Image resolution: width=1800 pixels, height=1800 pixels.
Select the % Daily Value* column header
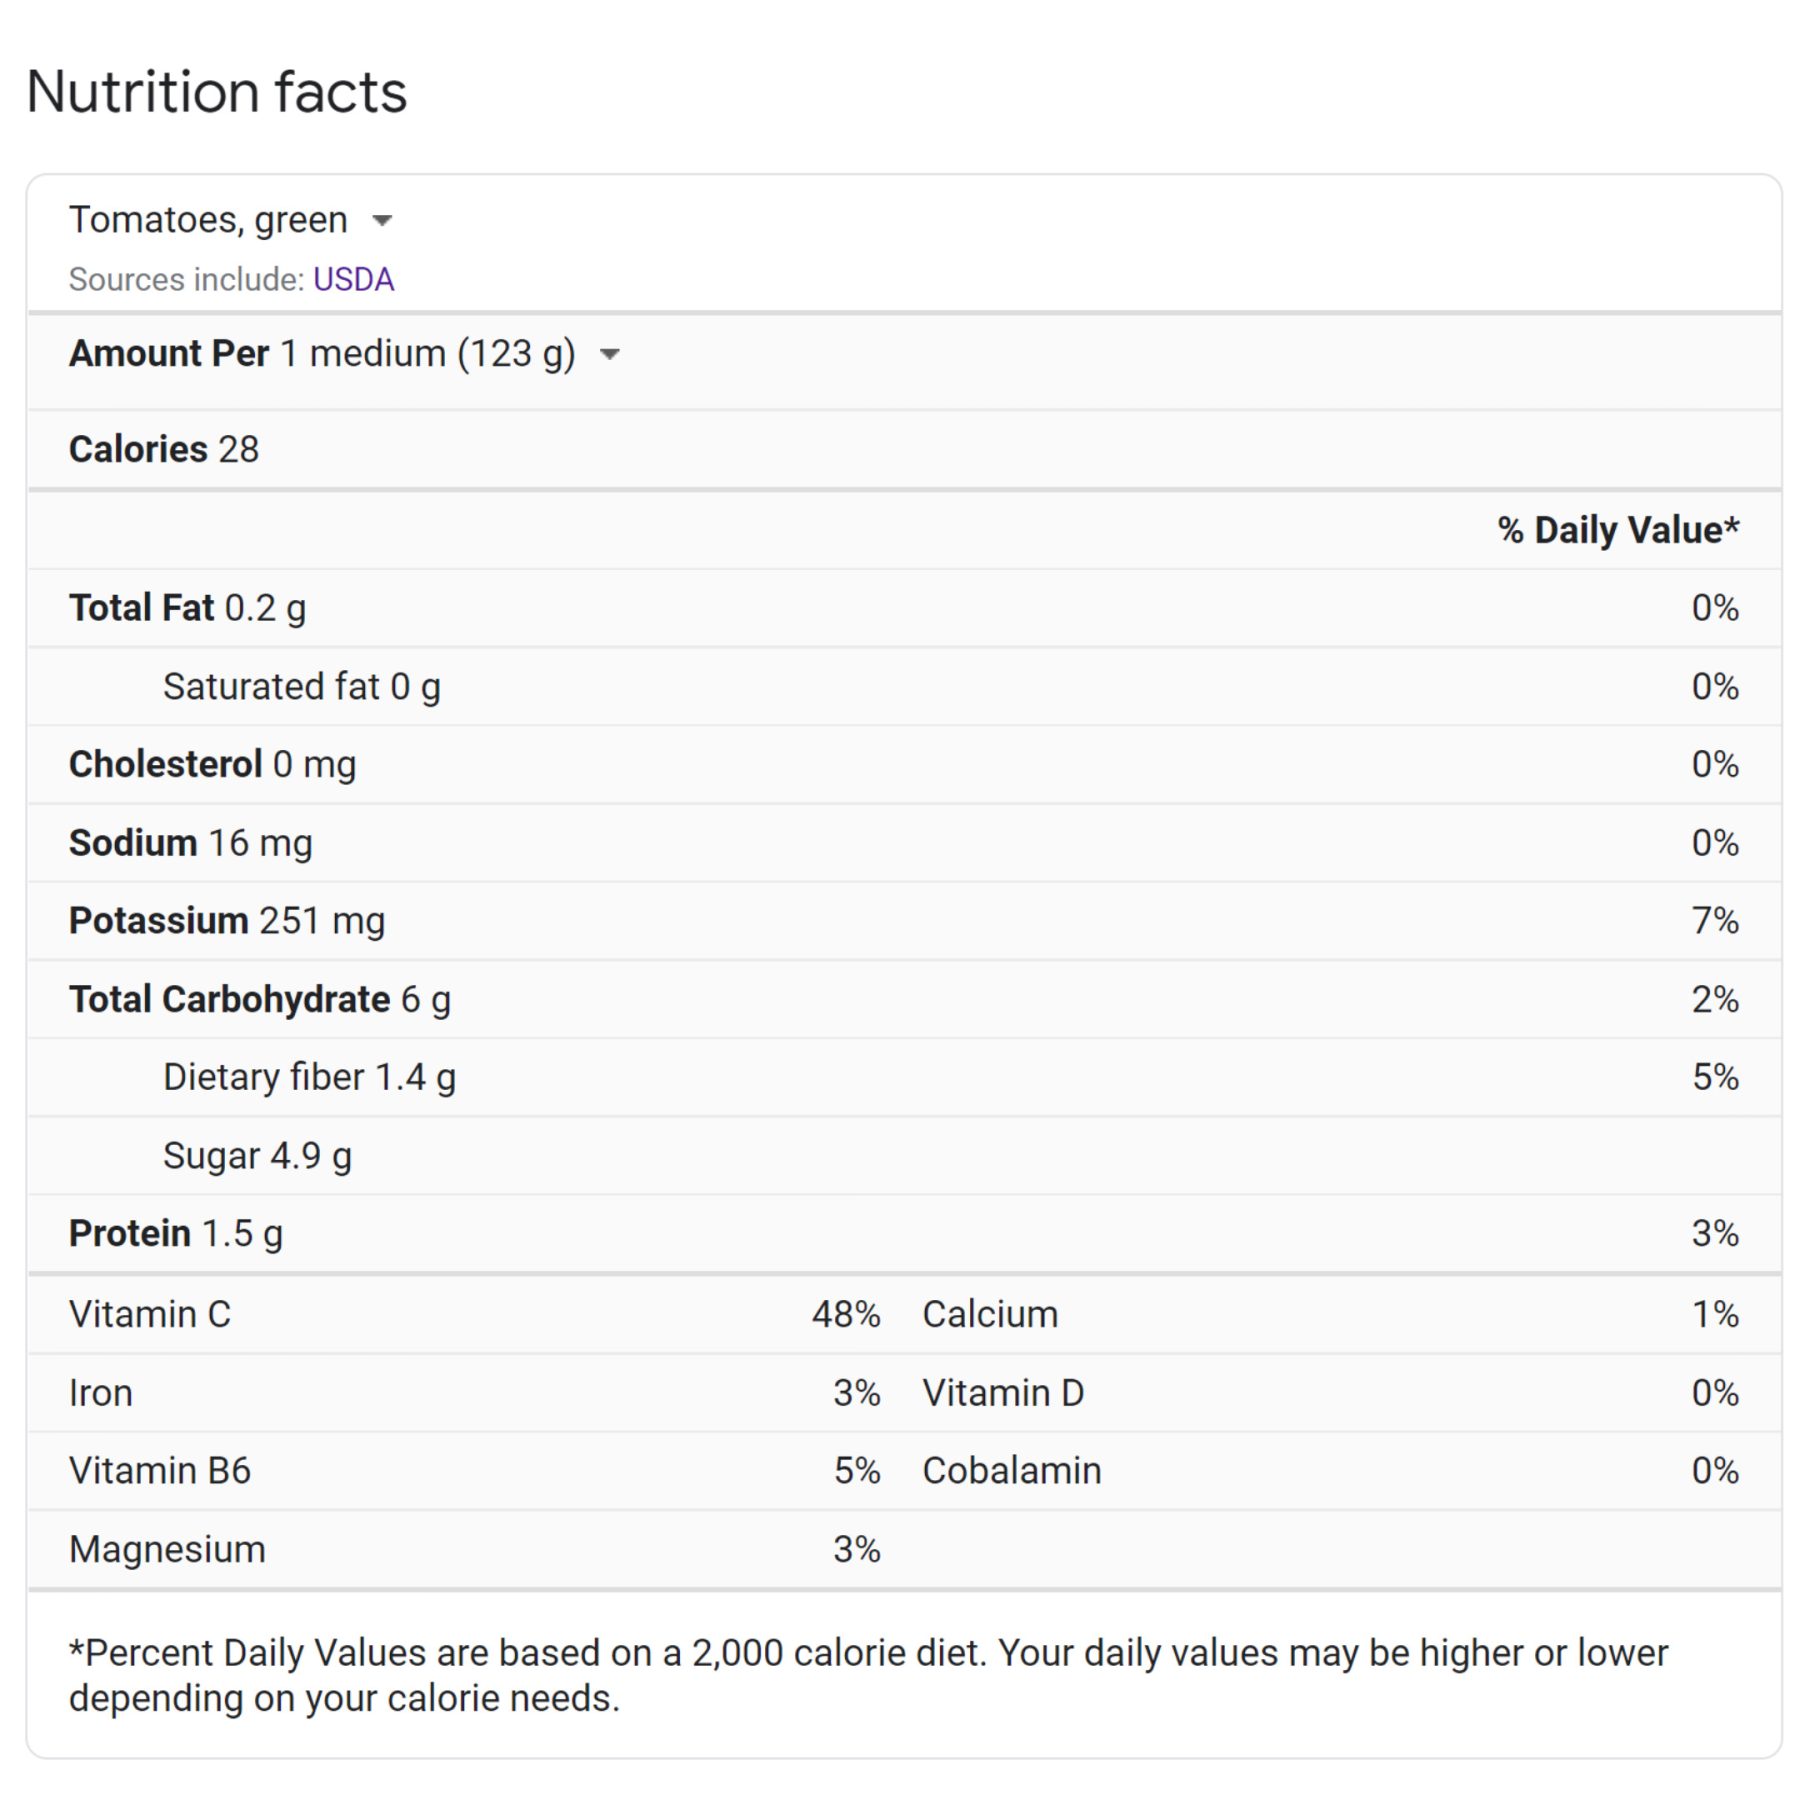1617,530
